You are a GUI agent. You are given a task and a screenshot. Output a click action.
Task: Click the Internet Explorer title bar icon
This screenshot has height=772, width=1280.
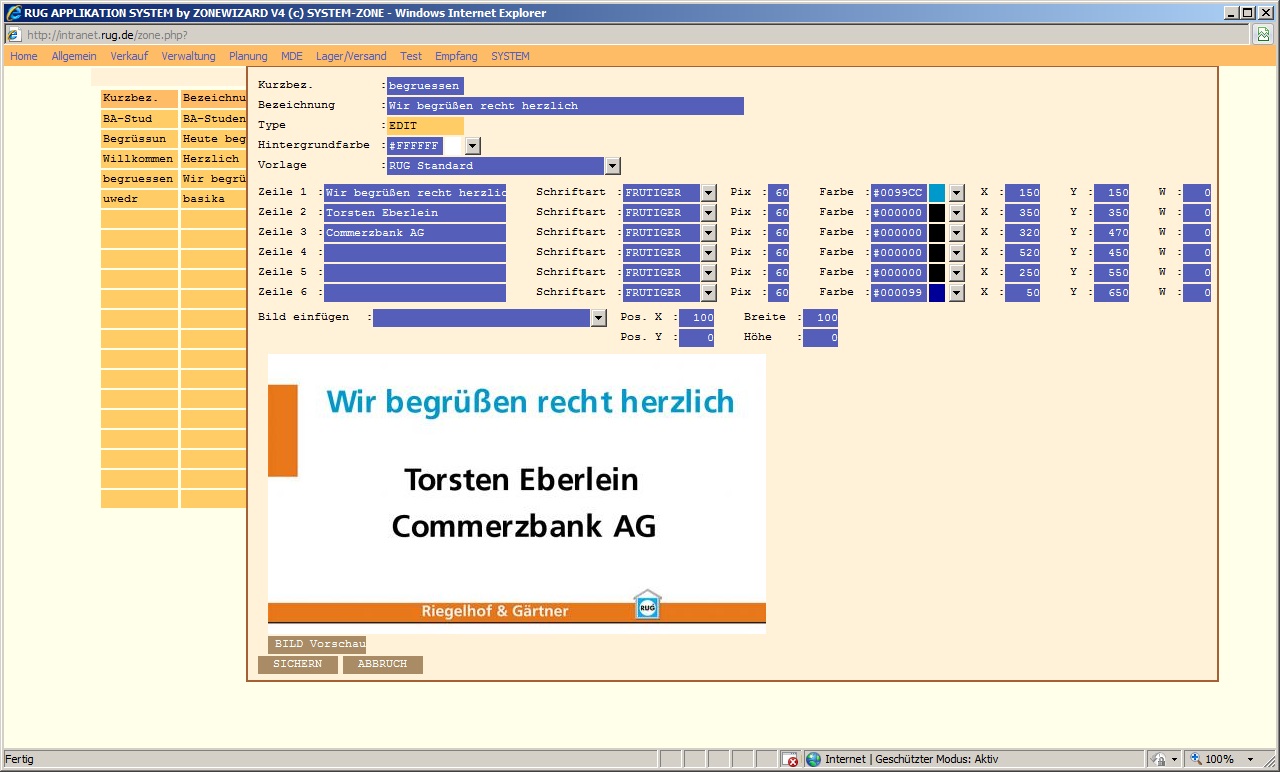tap(14, 12)
